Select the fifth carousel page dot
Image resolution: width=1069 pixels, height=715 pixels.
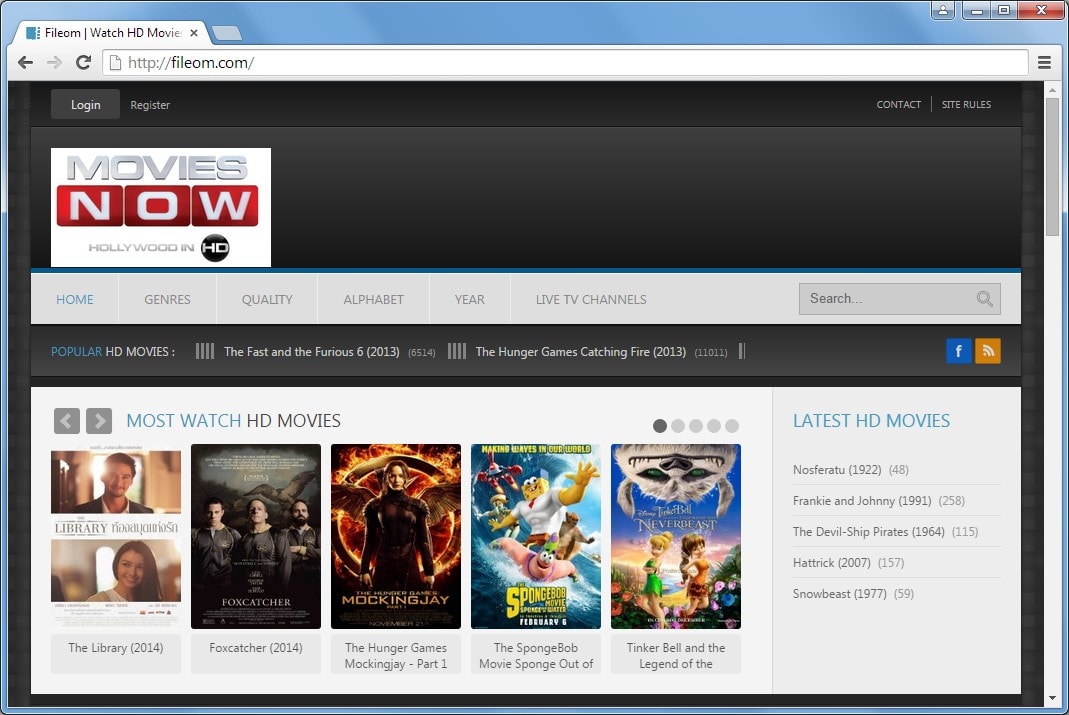[x=732, y=426]
